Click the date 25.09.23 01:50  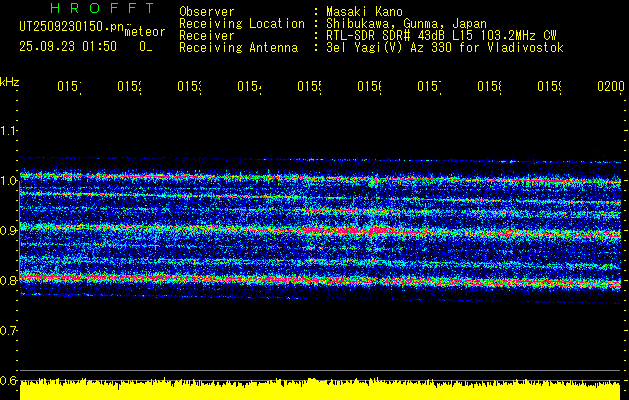coord(68,47)
